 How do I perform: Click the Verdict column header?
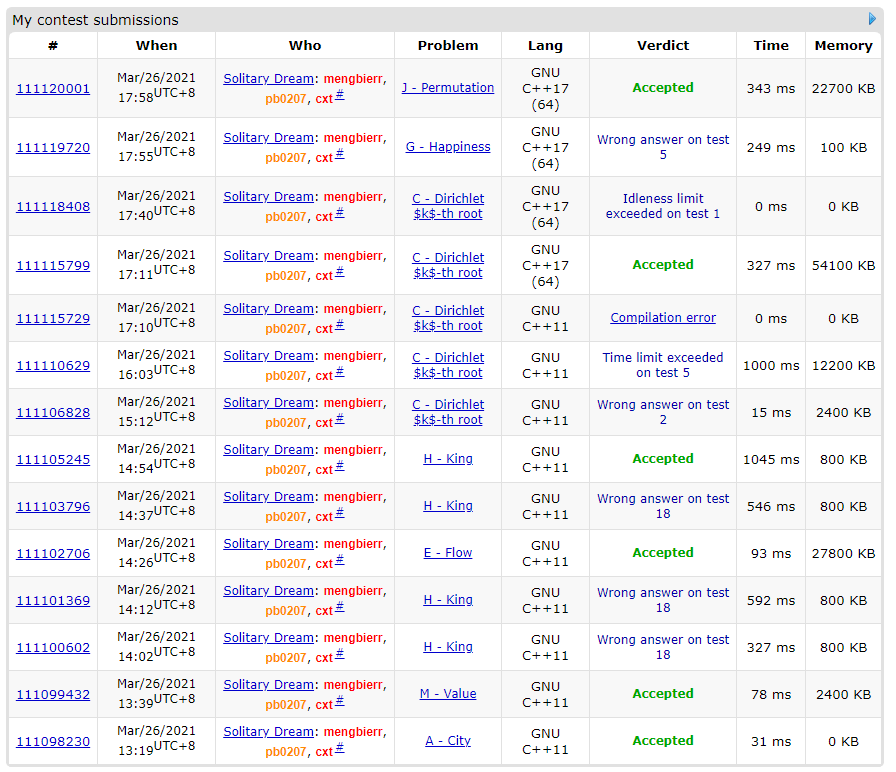coord(663,45)
